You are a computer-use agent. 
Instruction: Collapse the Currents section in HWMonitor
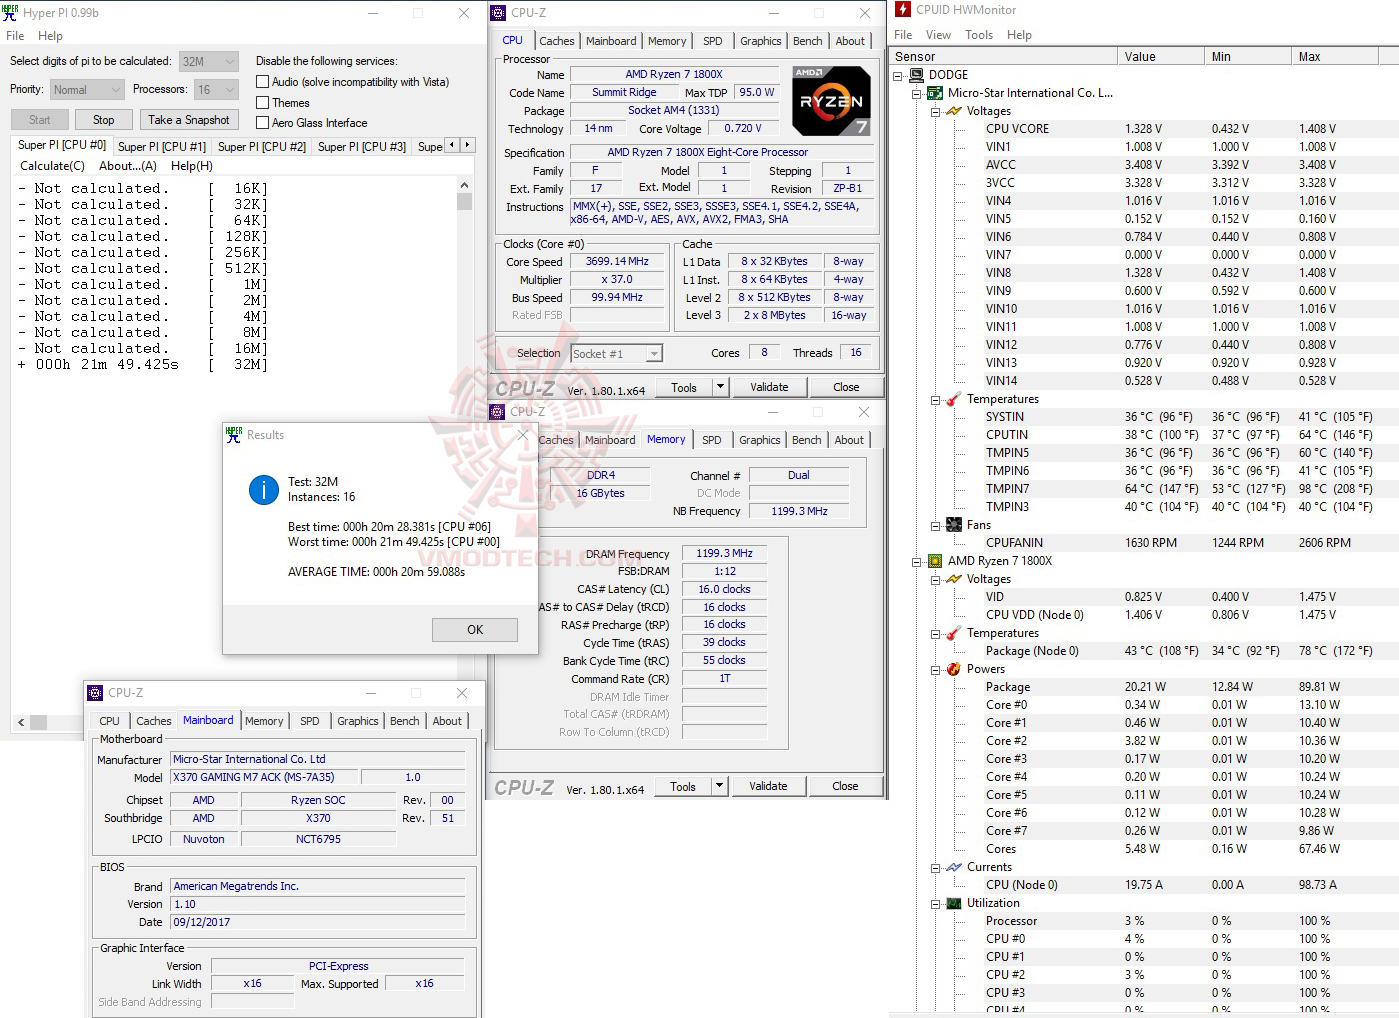pos(936,867)
